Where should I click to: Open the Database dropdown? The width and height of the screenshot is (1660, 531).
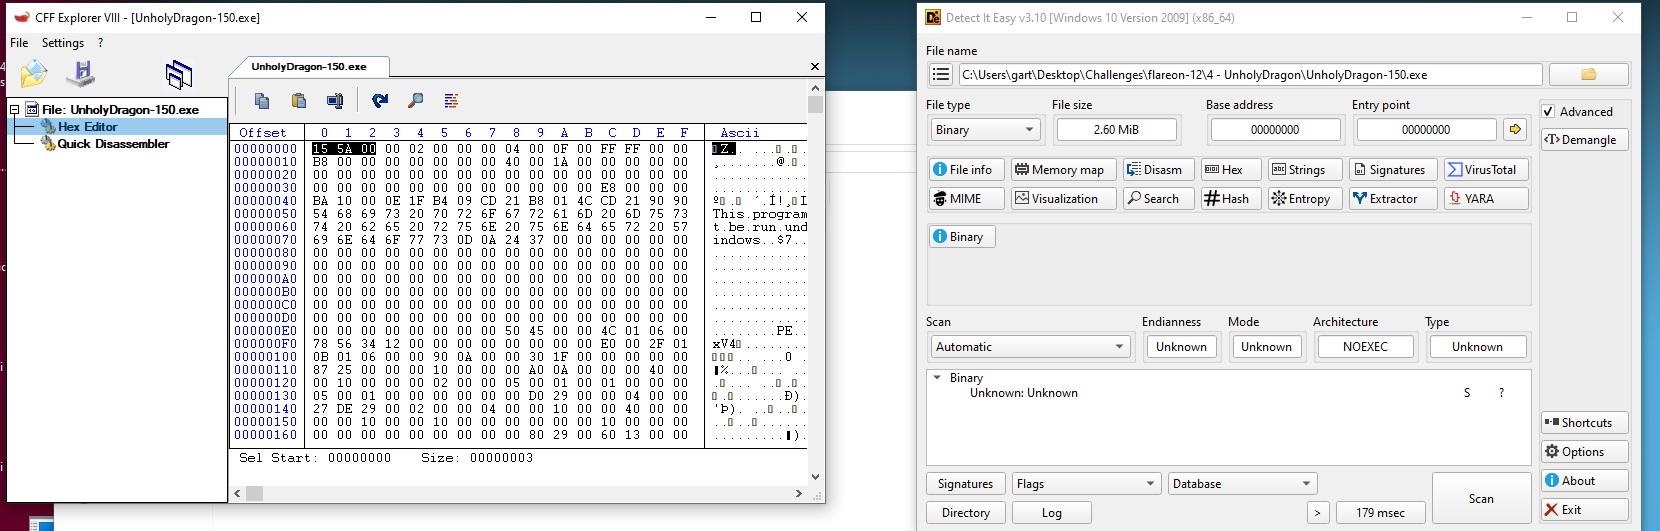(x=1243, y=483)
